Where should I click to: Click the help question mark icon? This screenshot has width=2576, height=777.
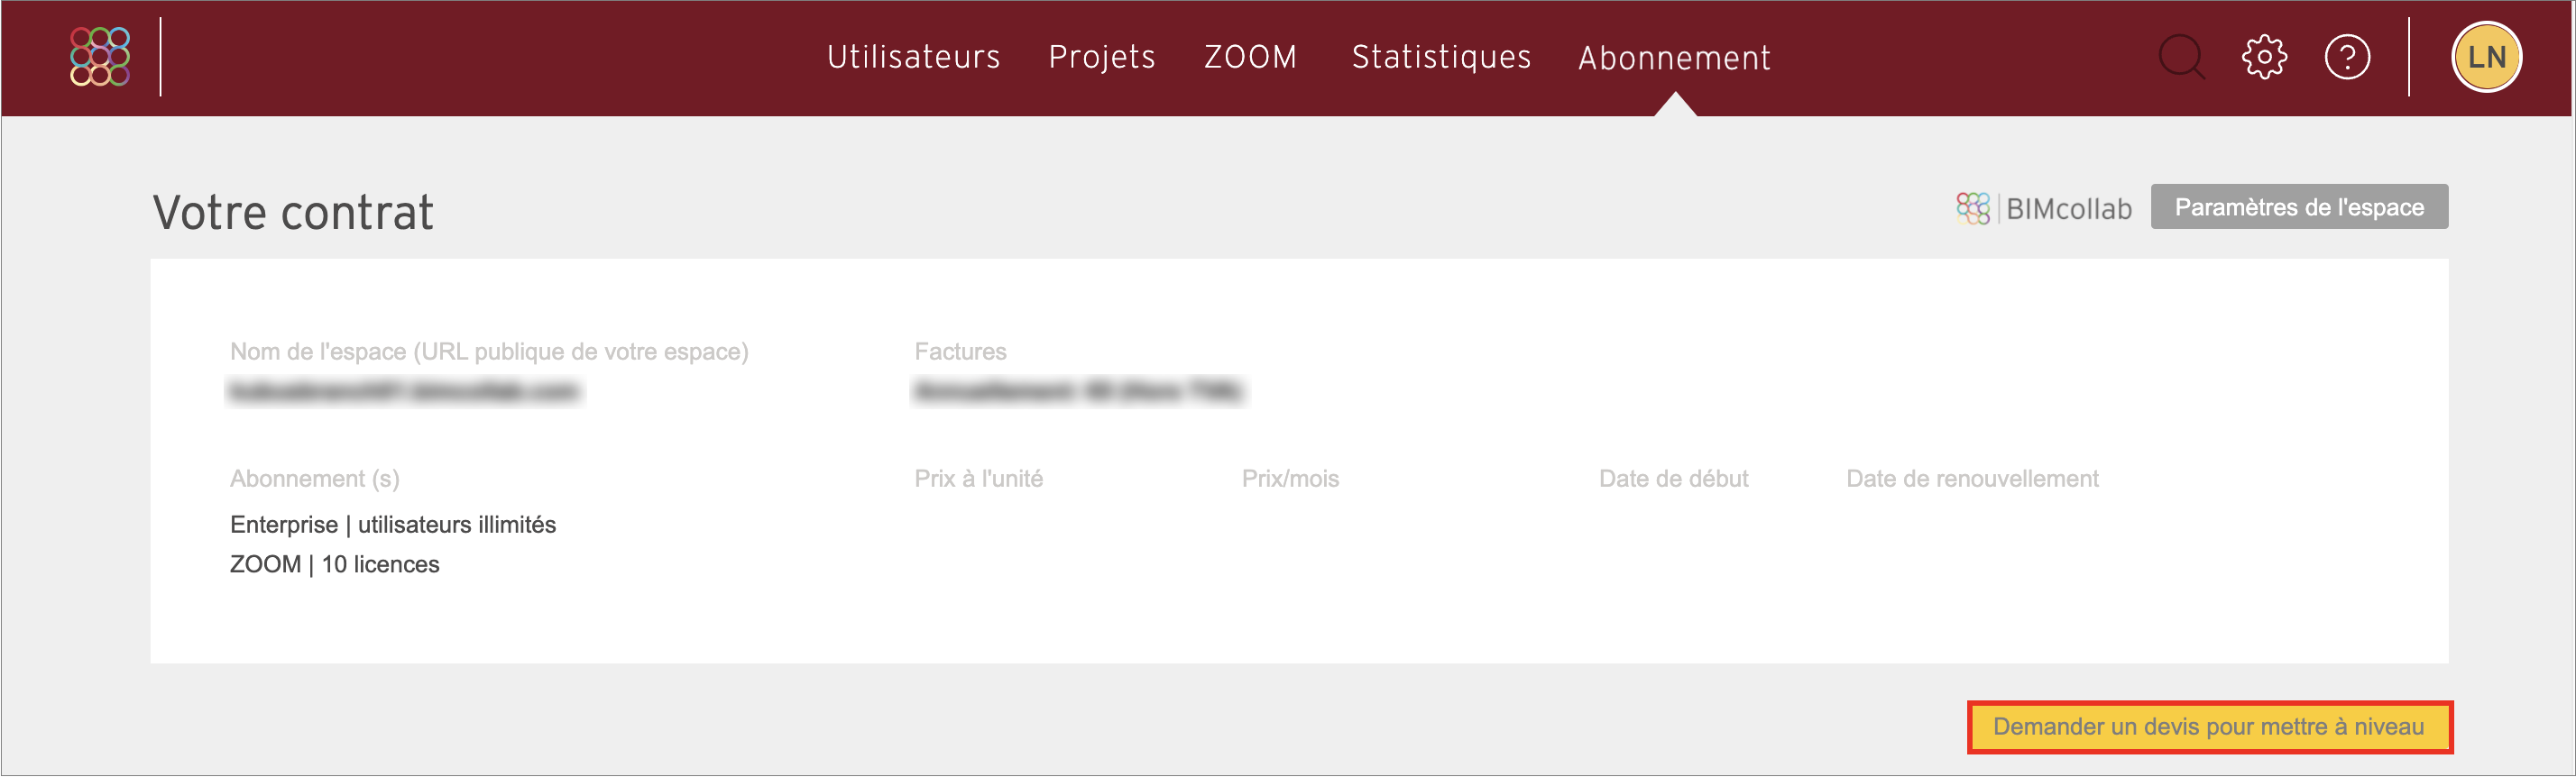pos(2347,57)
